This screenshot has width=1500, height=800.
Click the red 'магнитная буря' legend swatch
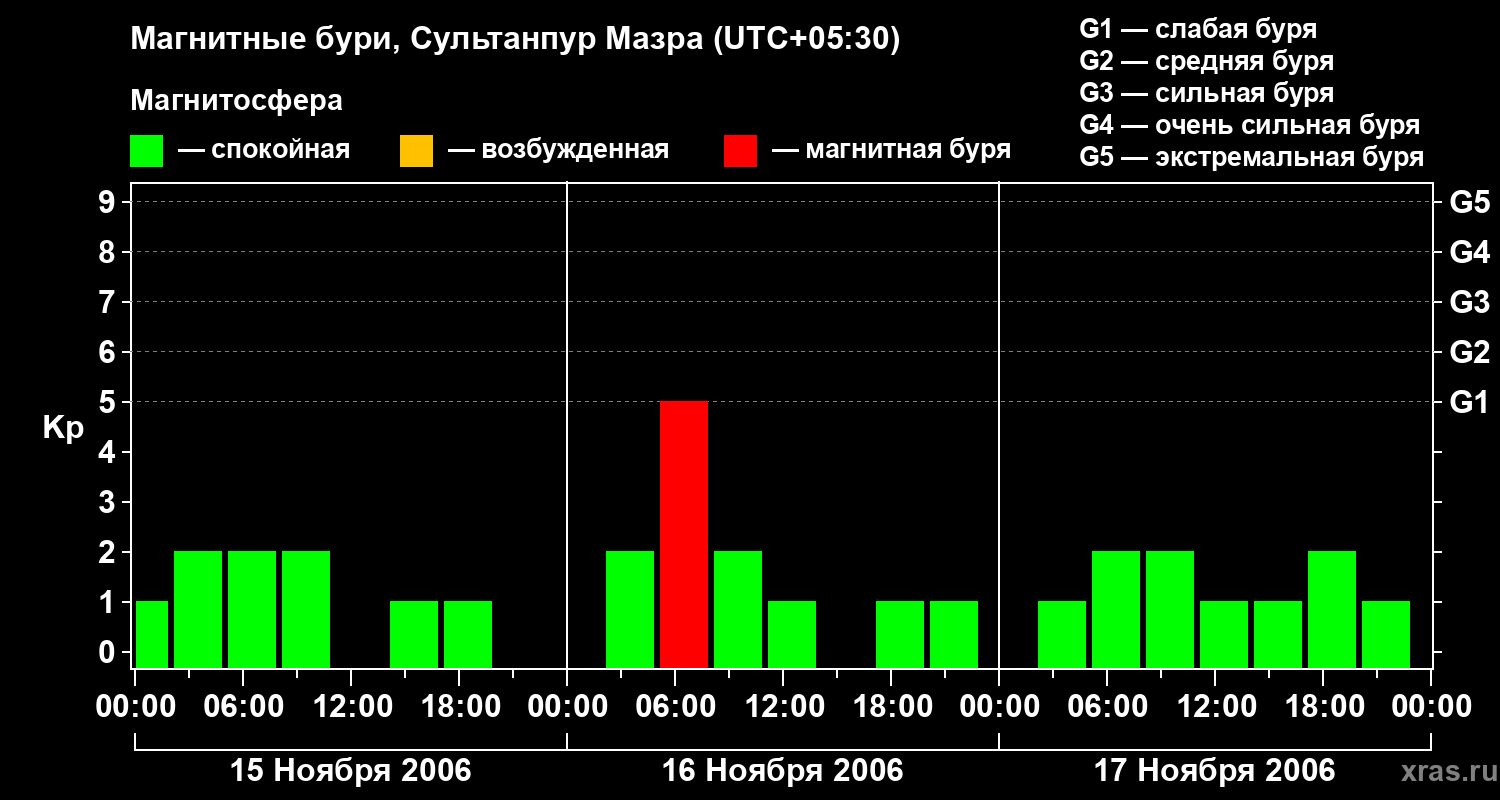pos(740,151)
